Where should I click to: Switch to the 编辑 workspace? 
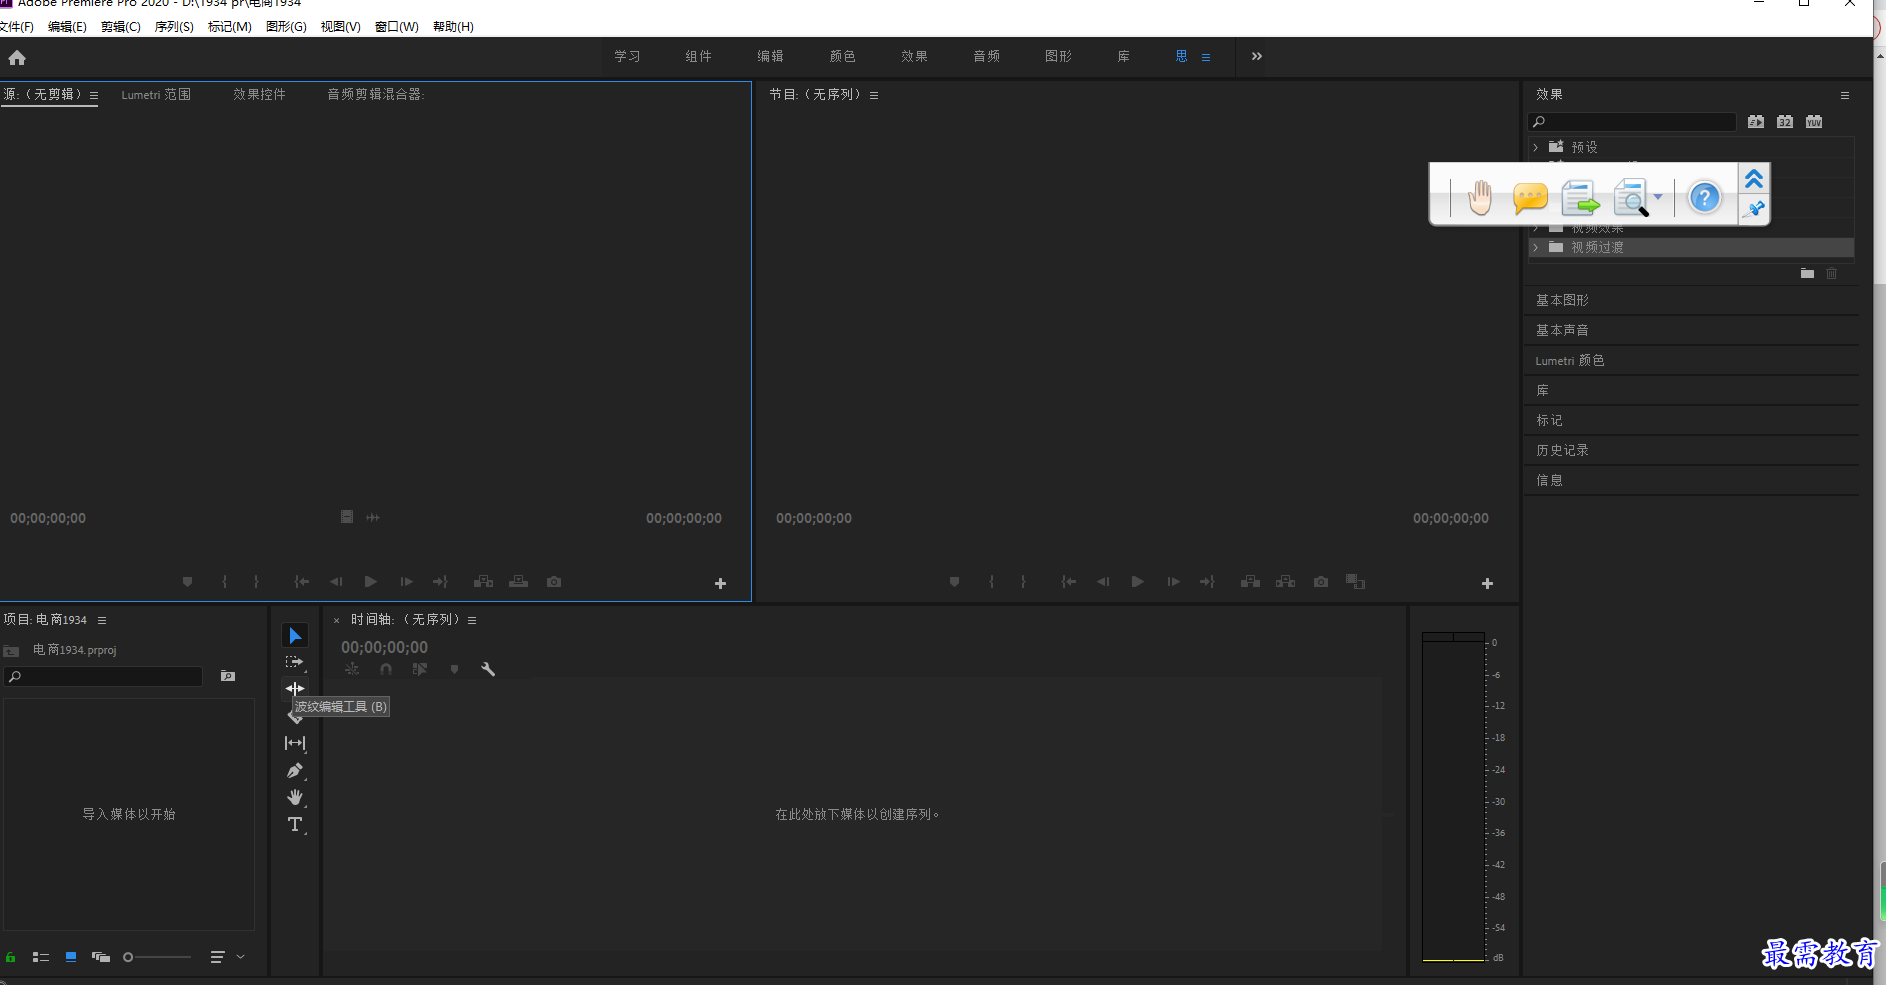click(x=770, y=57)
